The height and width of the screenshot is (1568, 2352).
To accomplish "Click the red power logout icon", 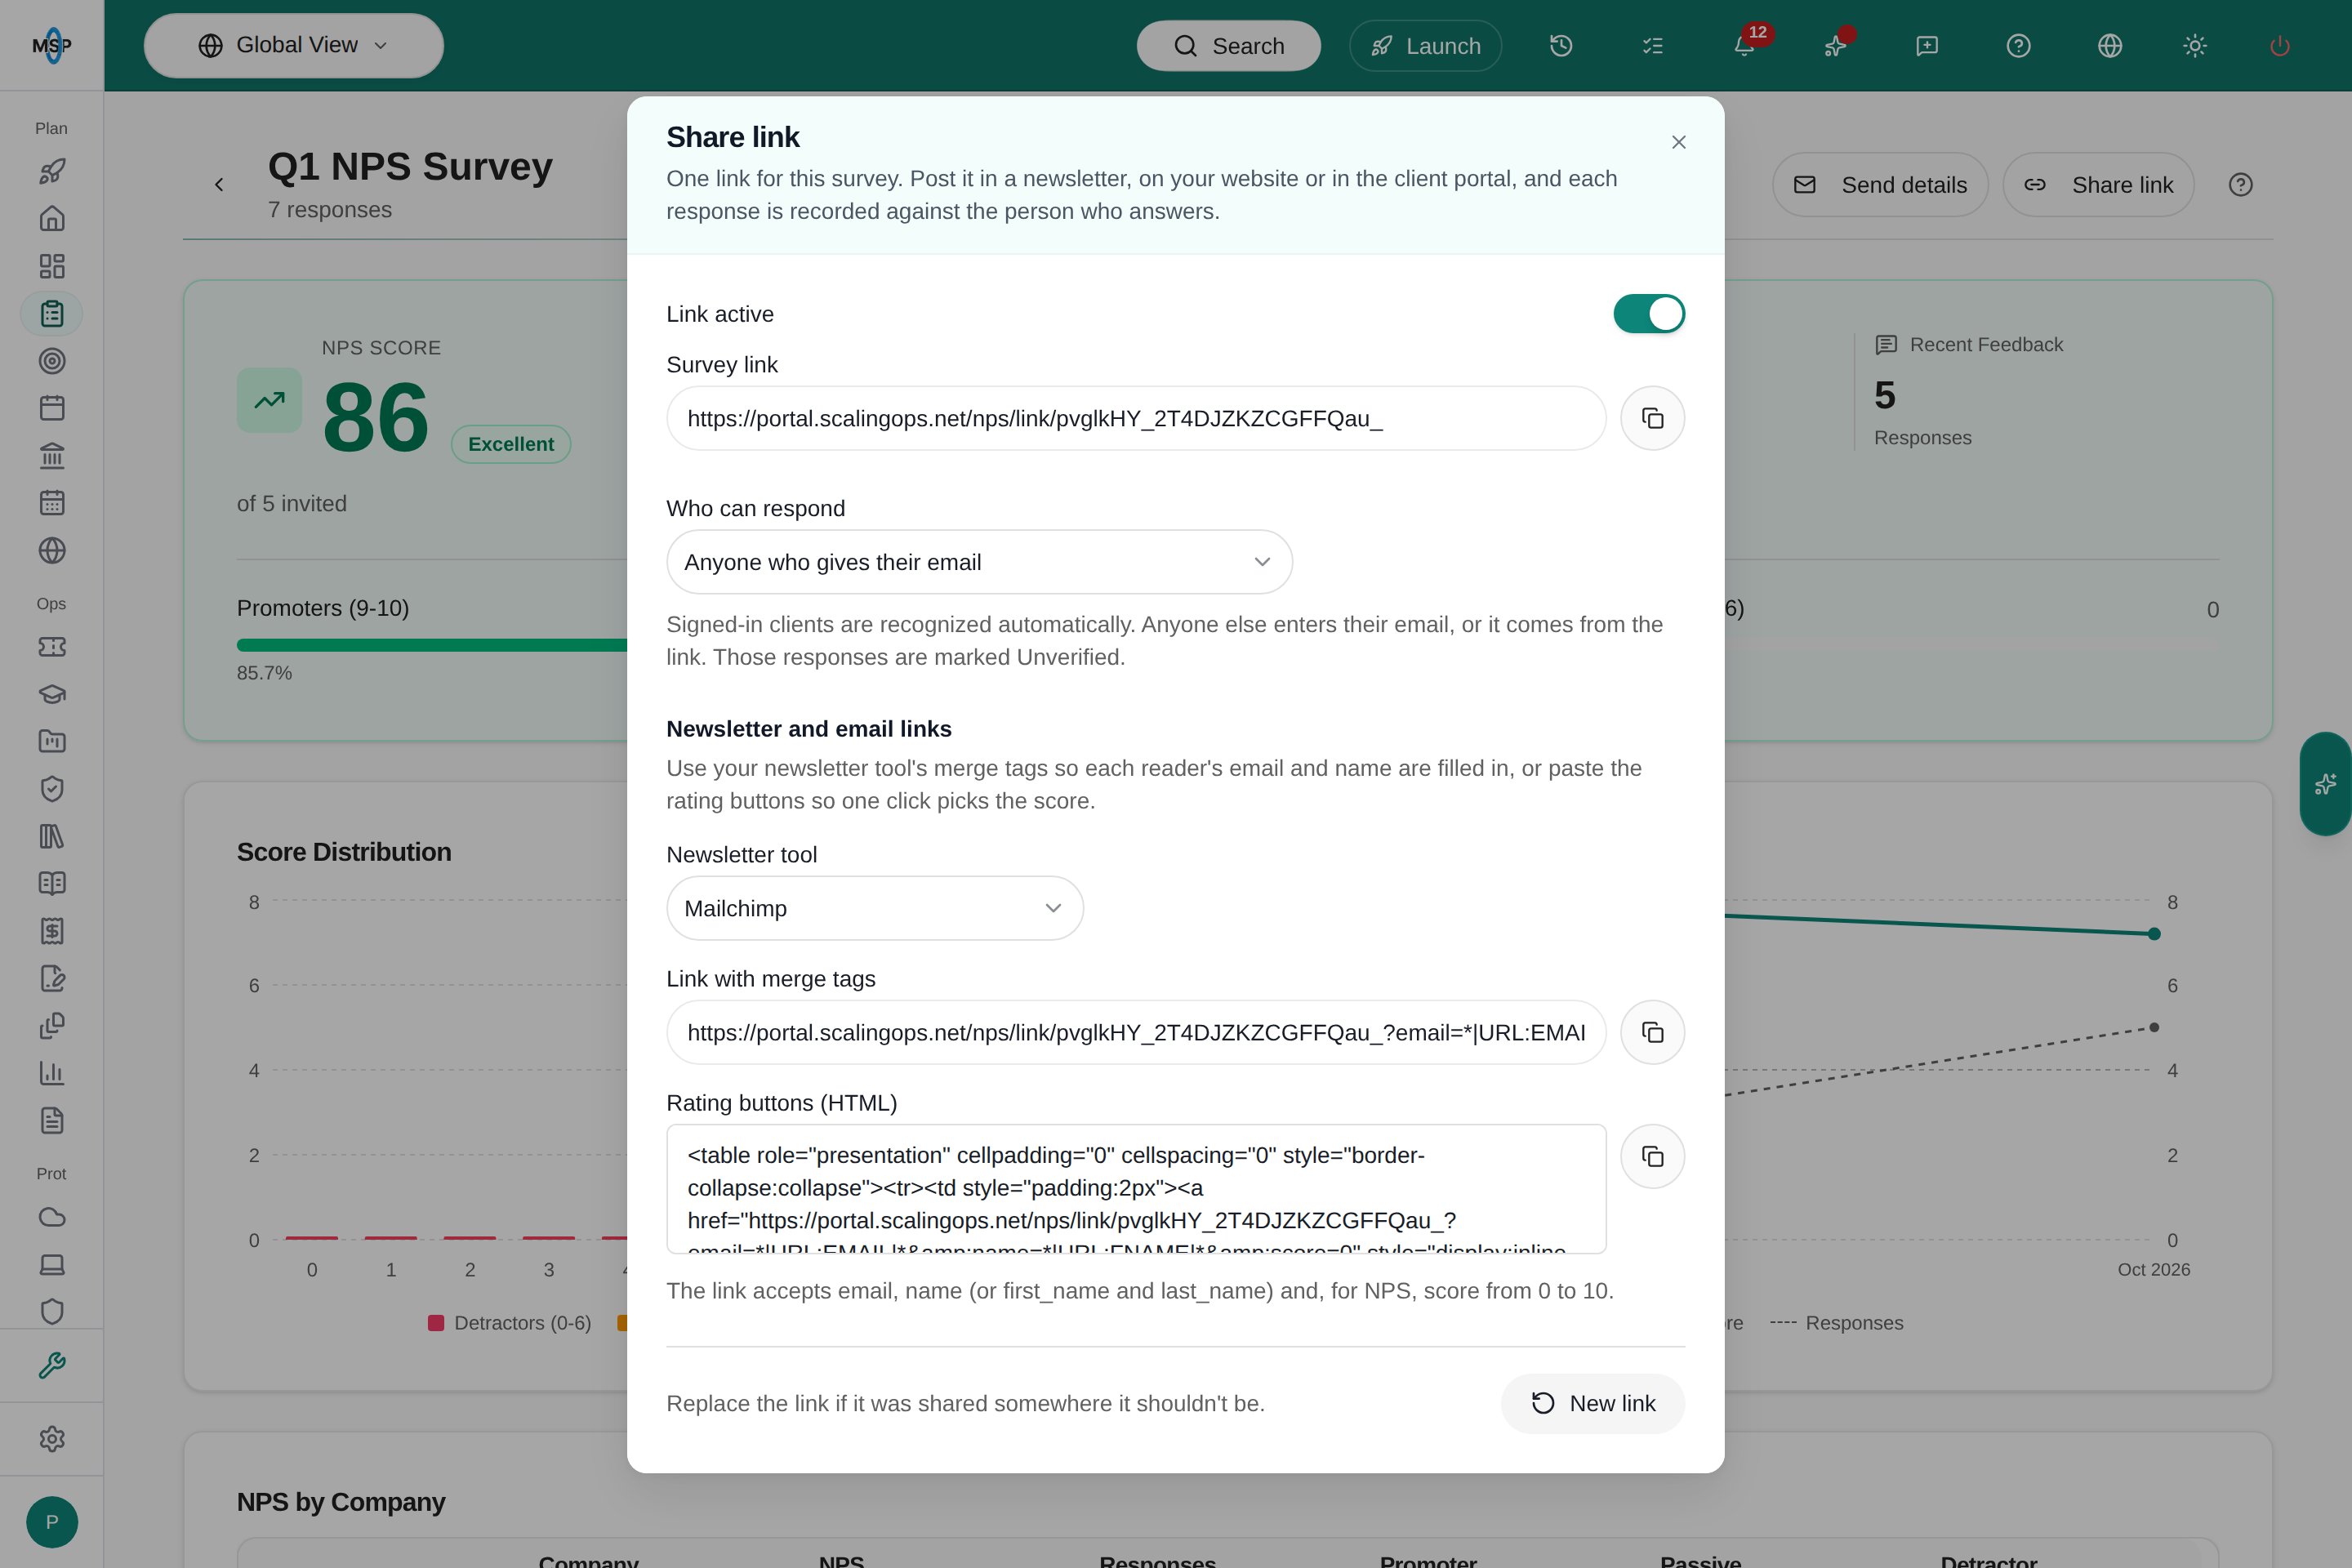I will point(2280,46).
